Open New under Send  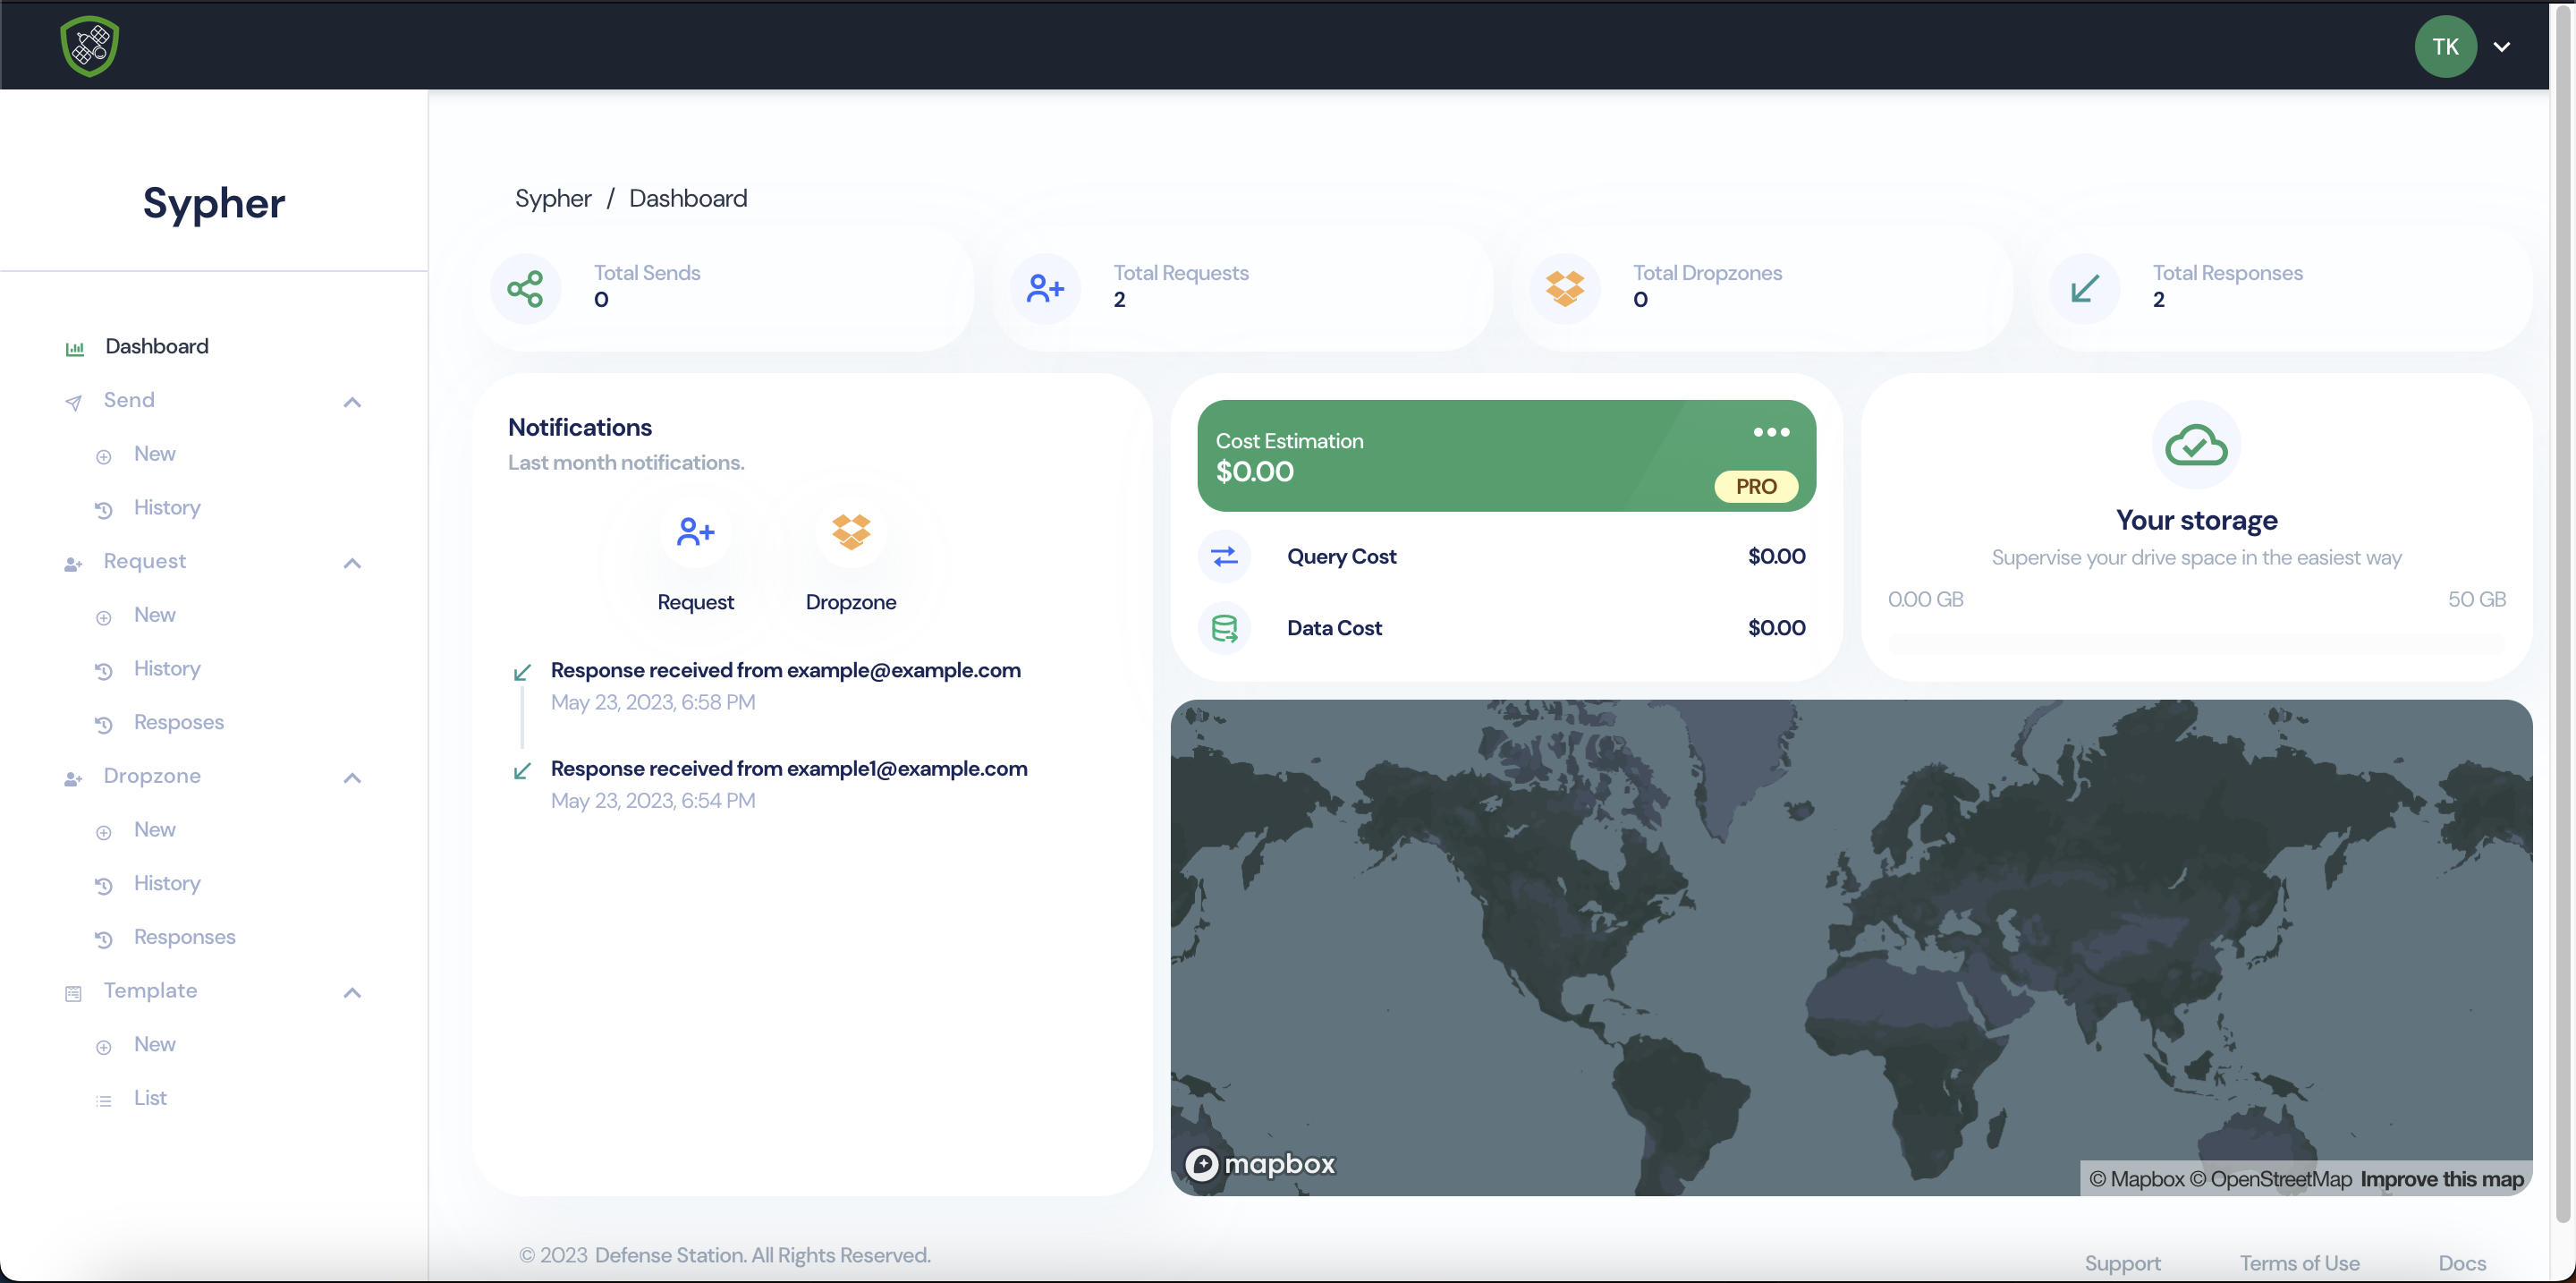tap(155, 454)
